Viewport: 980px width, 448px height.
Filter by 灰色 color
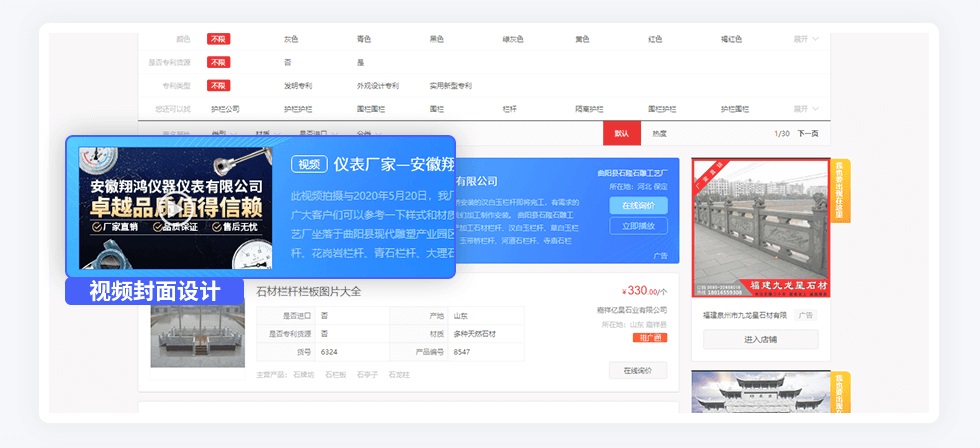click(291, 39)
